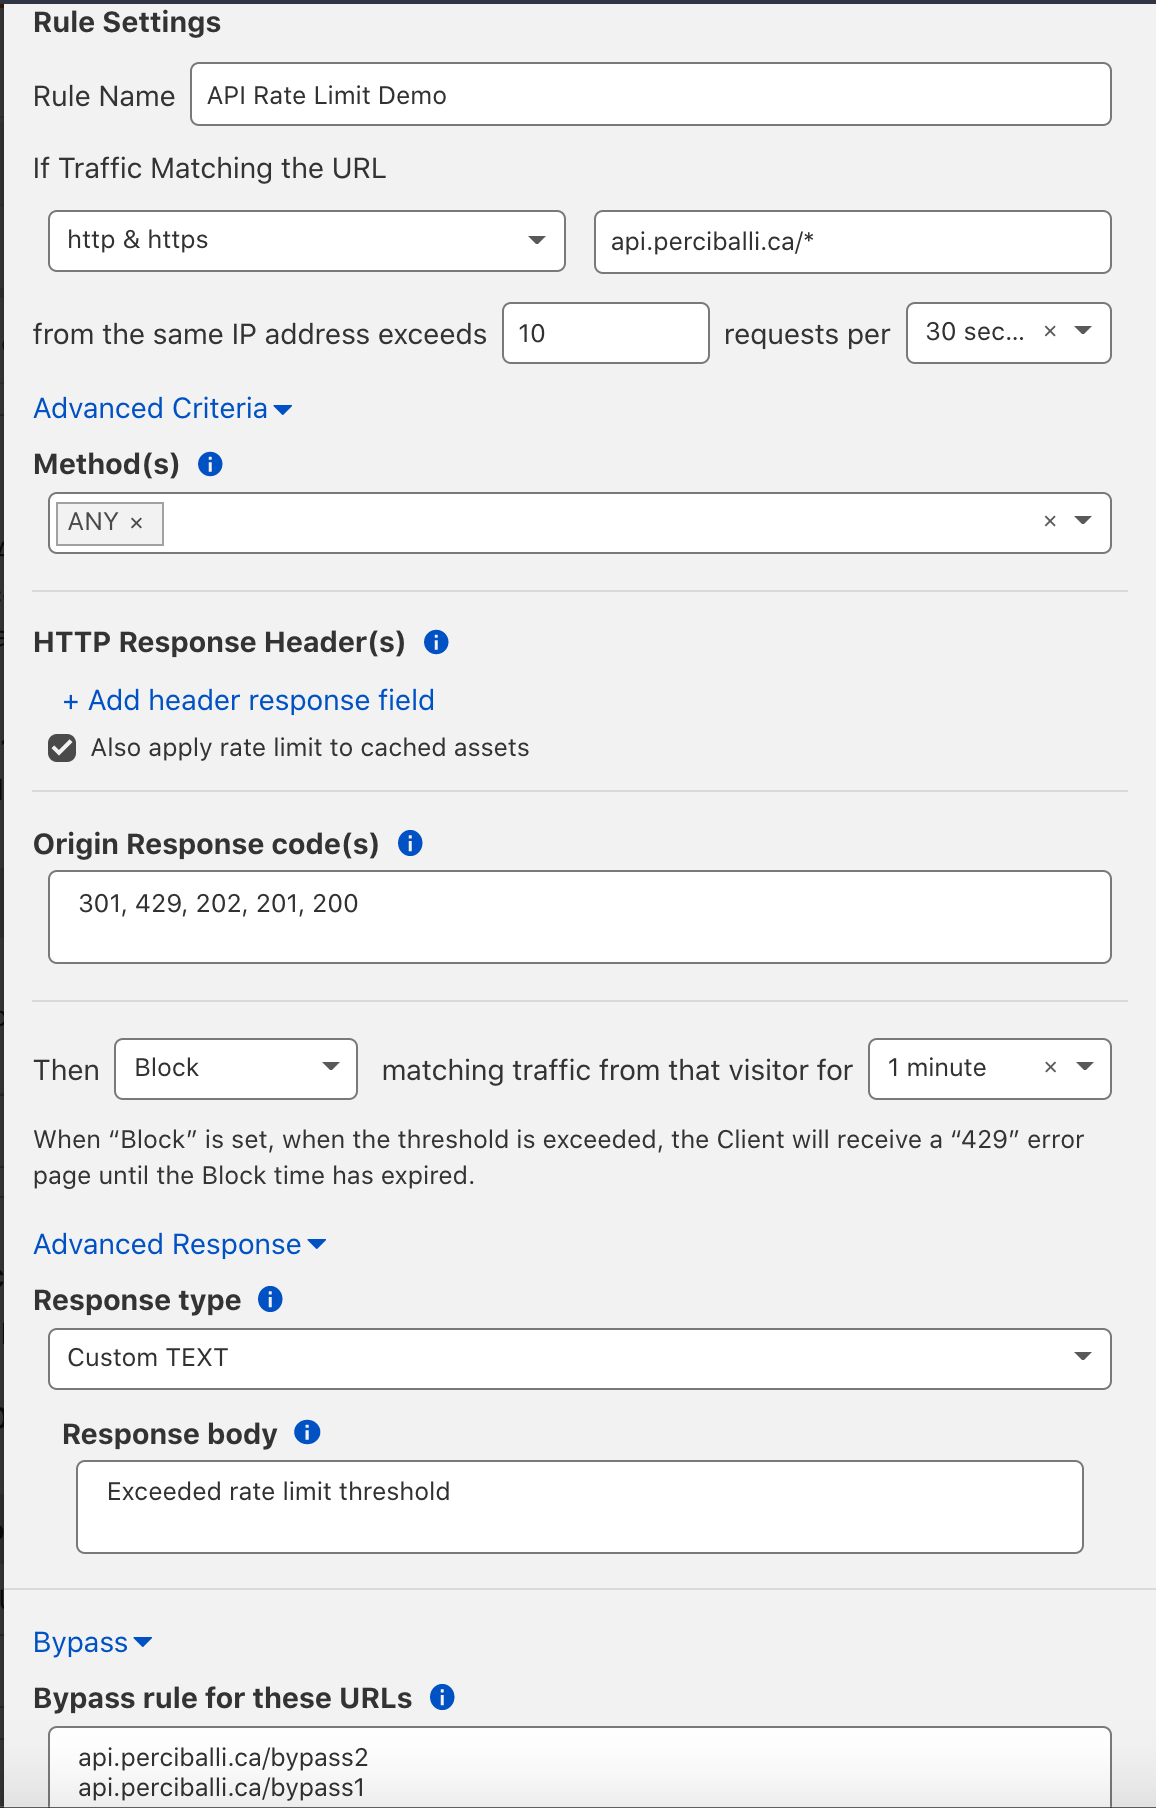Click info icon next to Method(s)
Image resolution: width=1156 pixels, height=1808 pixels.
210,464
